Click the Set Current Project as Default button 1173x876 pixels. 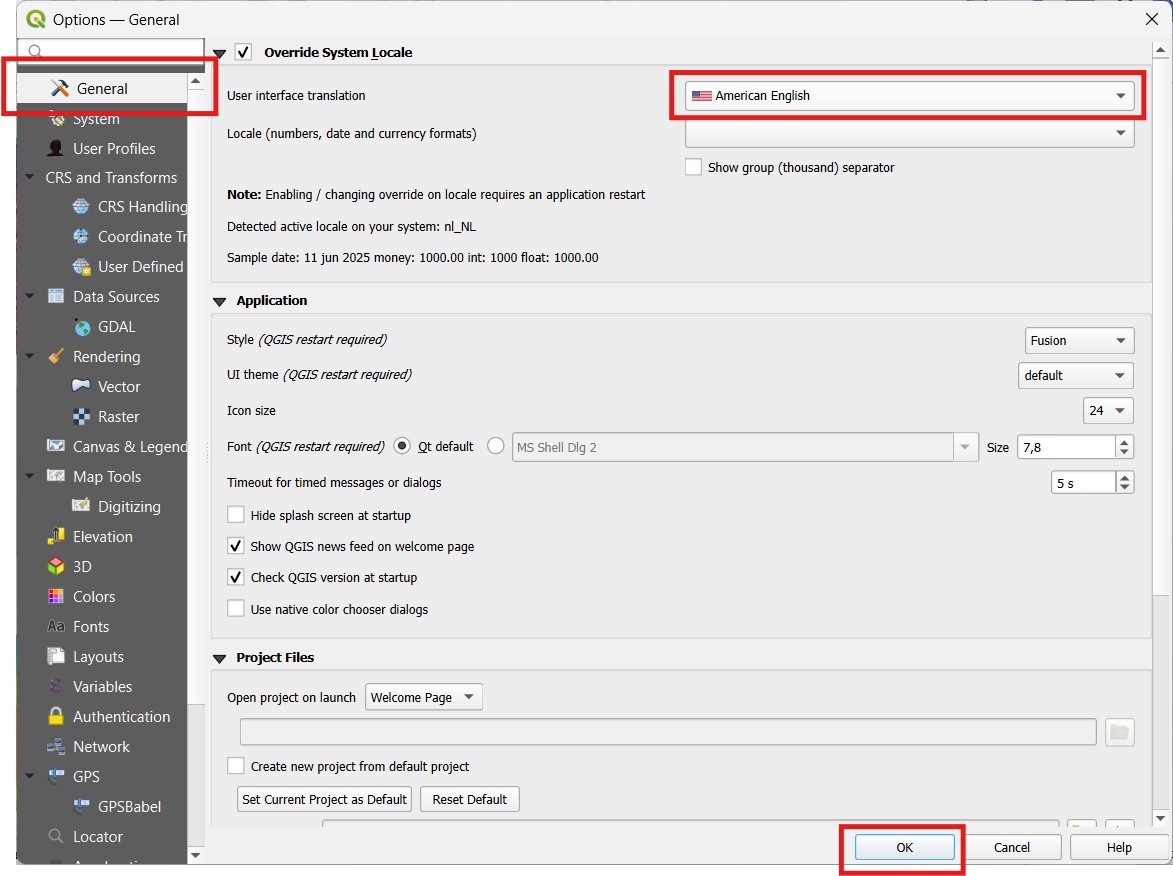click(324, 799)
